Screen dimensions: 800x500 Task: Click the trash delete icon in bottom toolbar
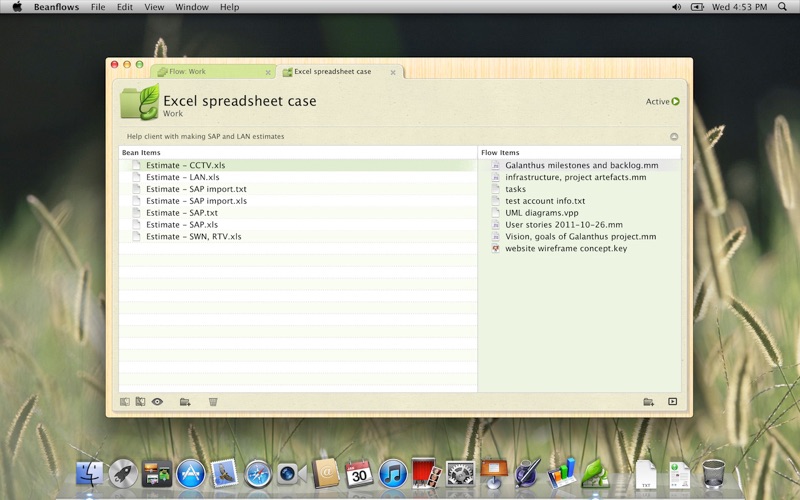tap(213, 402)
